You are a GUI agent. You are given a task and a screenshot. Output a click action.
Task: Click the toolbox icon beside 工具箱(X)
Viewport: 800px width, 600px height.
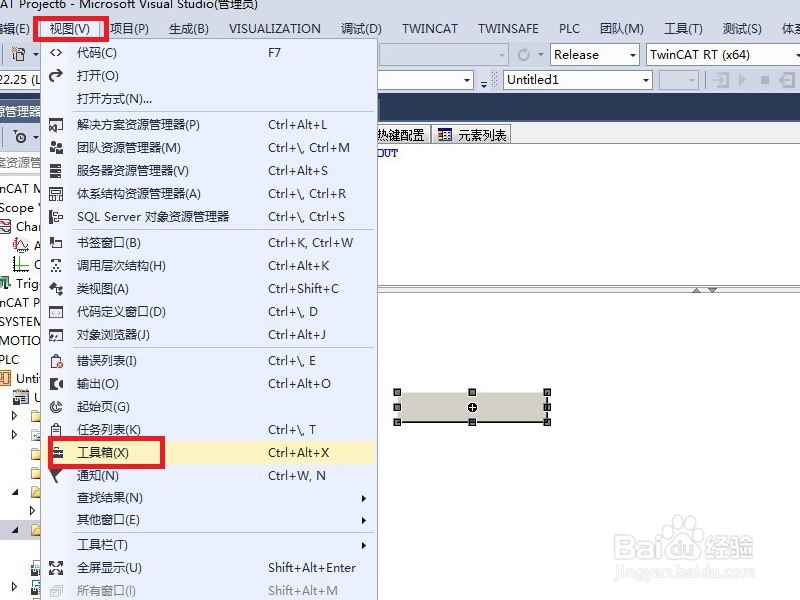point(58,452)
